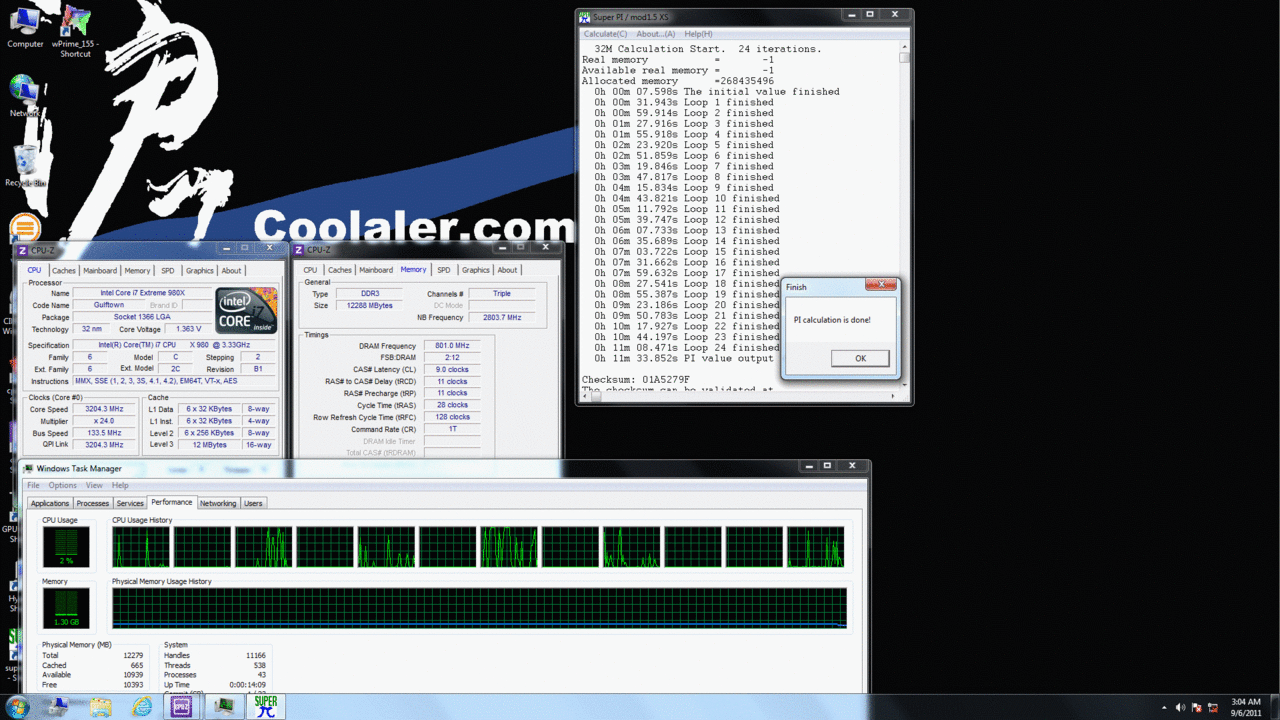Switch to the Networking tab in Task Manager

(218, 503)
